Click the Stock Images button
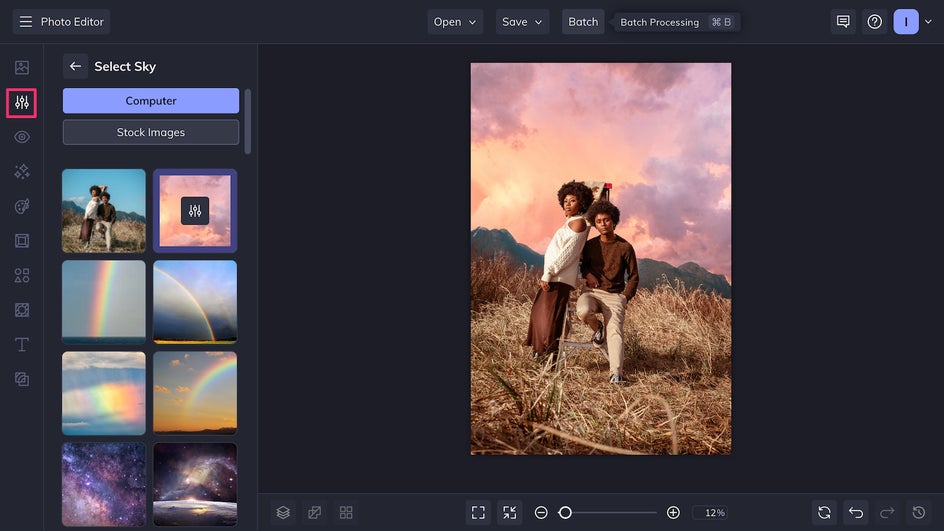This screenshot has width=944, height=531. 151,132
